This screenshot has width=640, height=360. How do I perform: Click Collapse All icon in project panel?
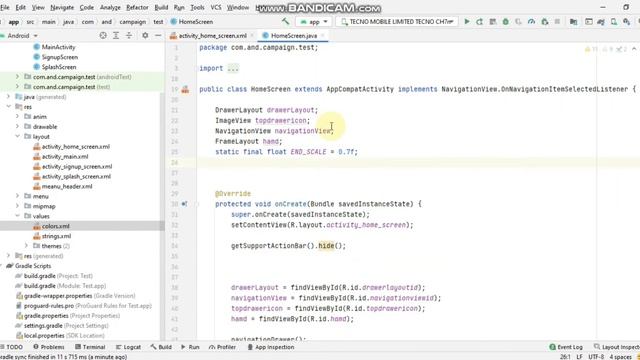[129, 36]
